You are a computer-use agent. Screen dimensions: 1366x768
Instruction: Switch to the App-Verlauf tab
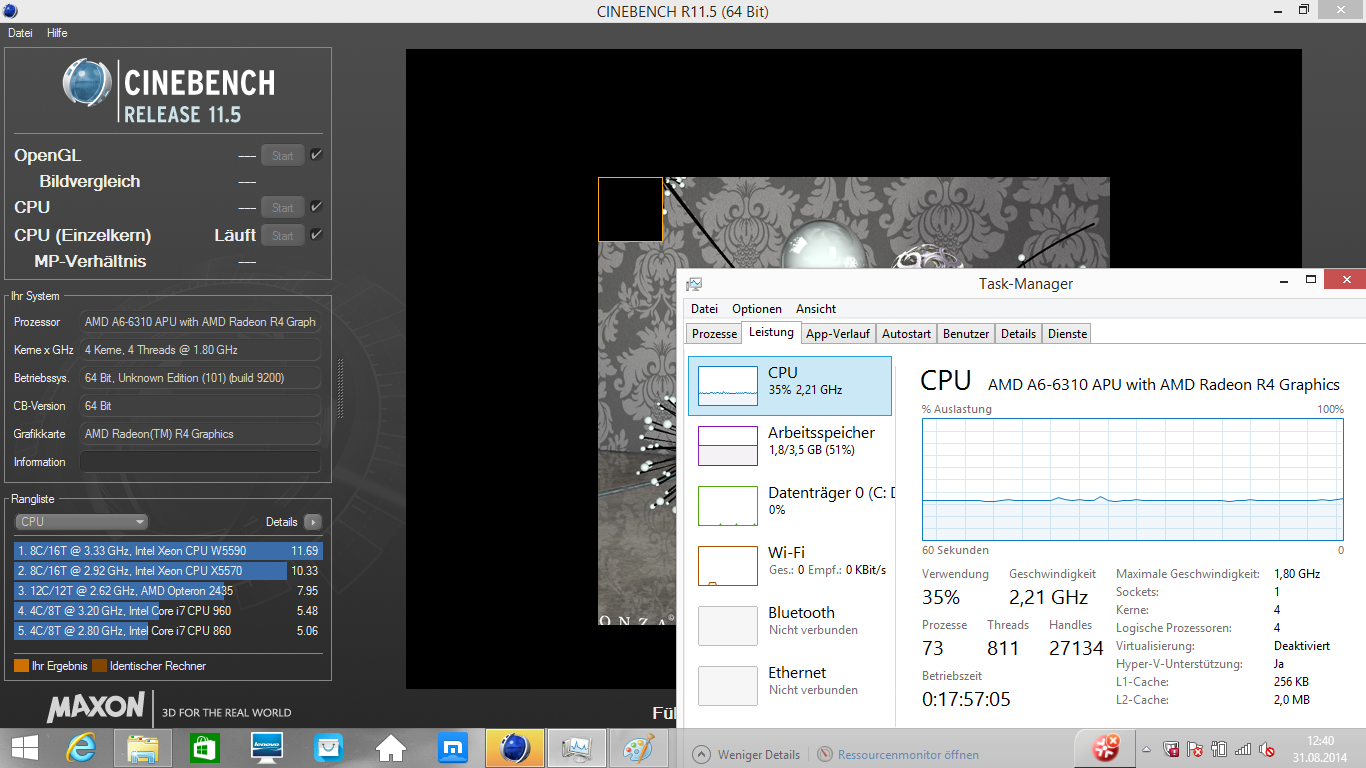pyautogui.click(x=838, y=334)
